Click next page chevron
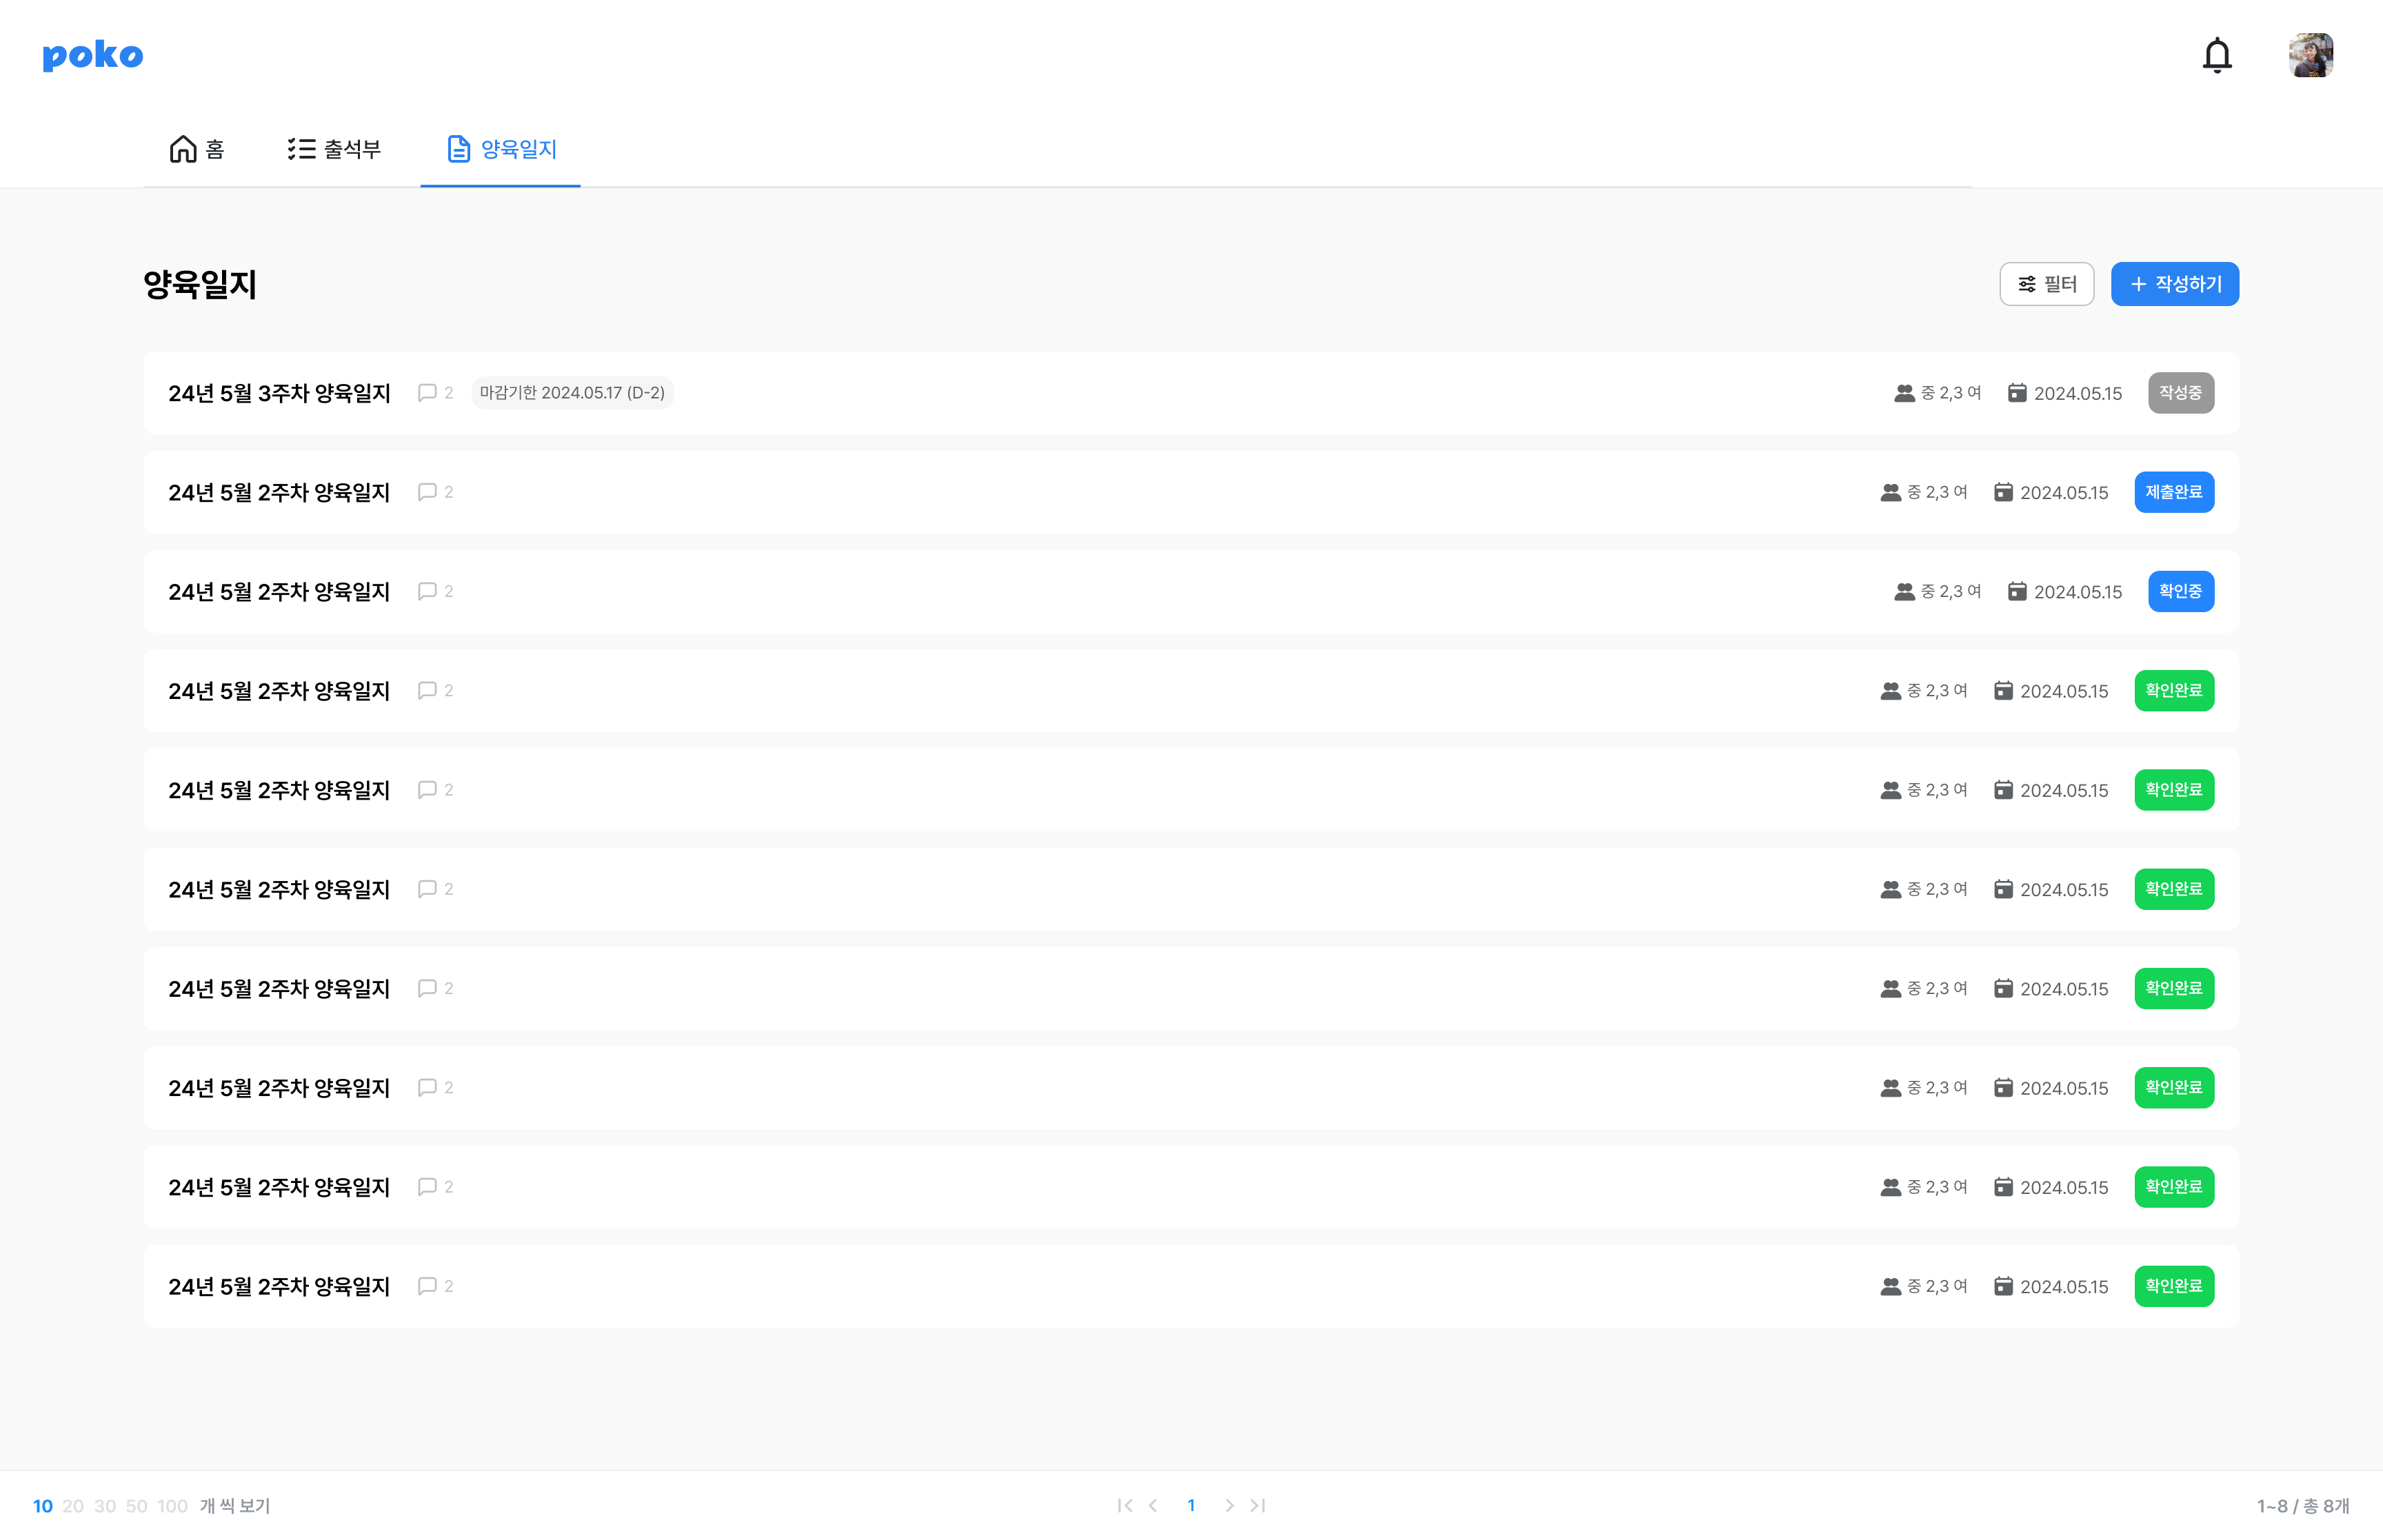The height and width of the screenshot is (1540, 2383). [1229, 1505]
